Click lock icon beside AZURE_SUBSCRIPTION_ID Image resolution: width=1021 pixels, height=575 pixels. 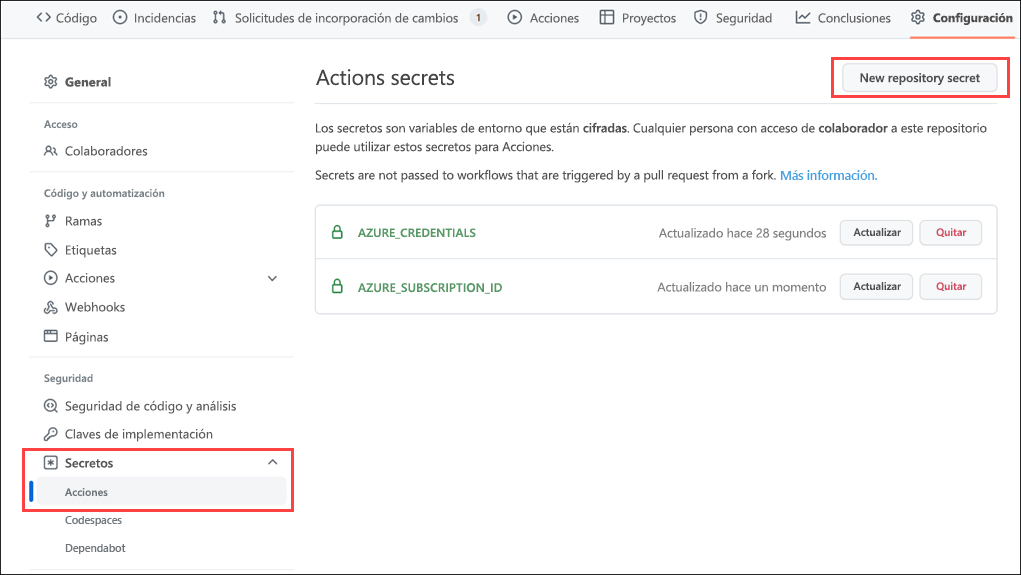pos(337,287)
